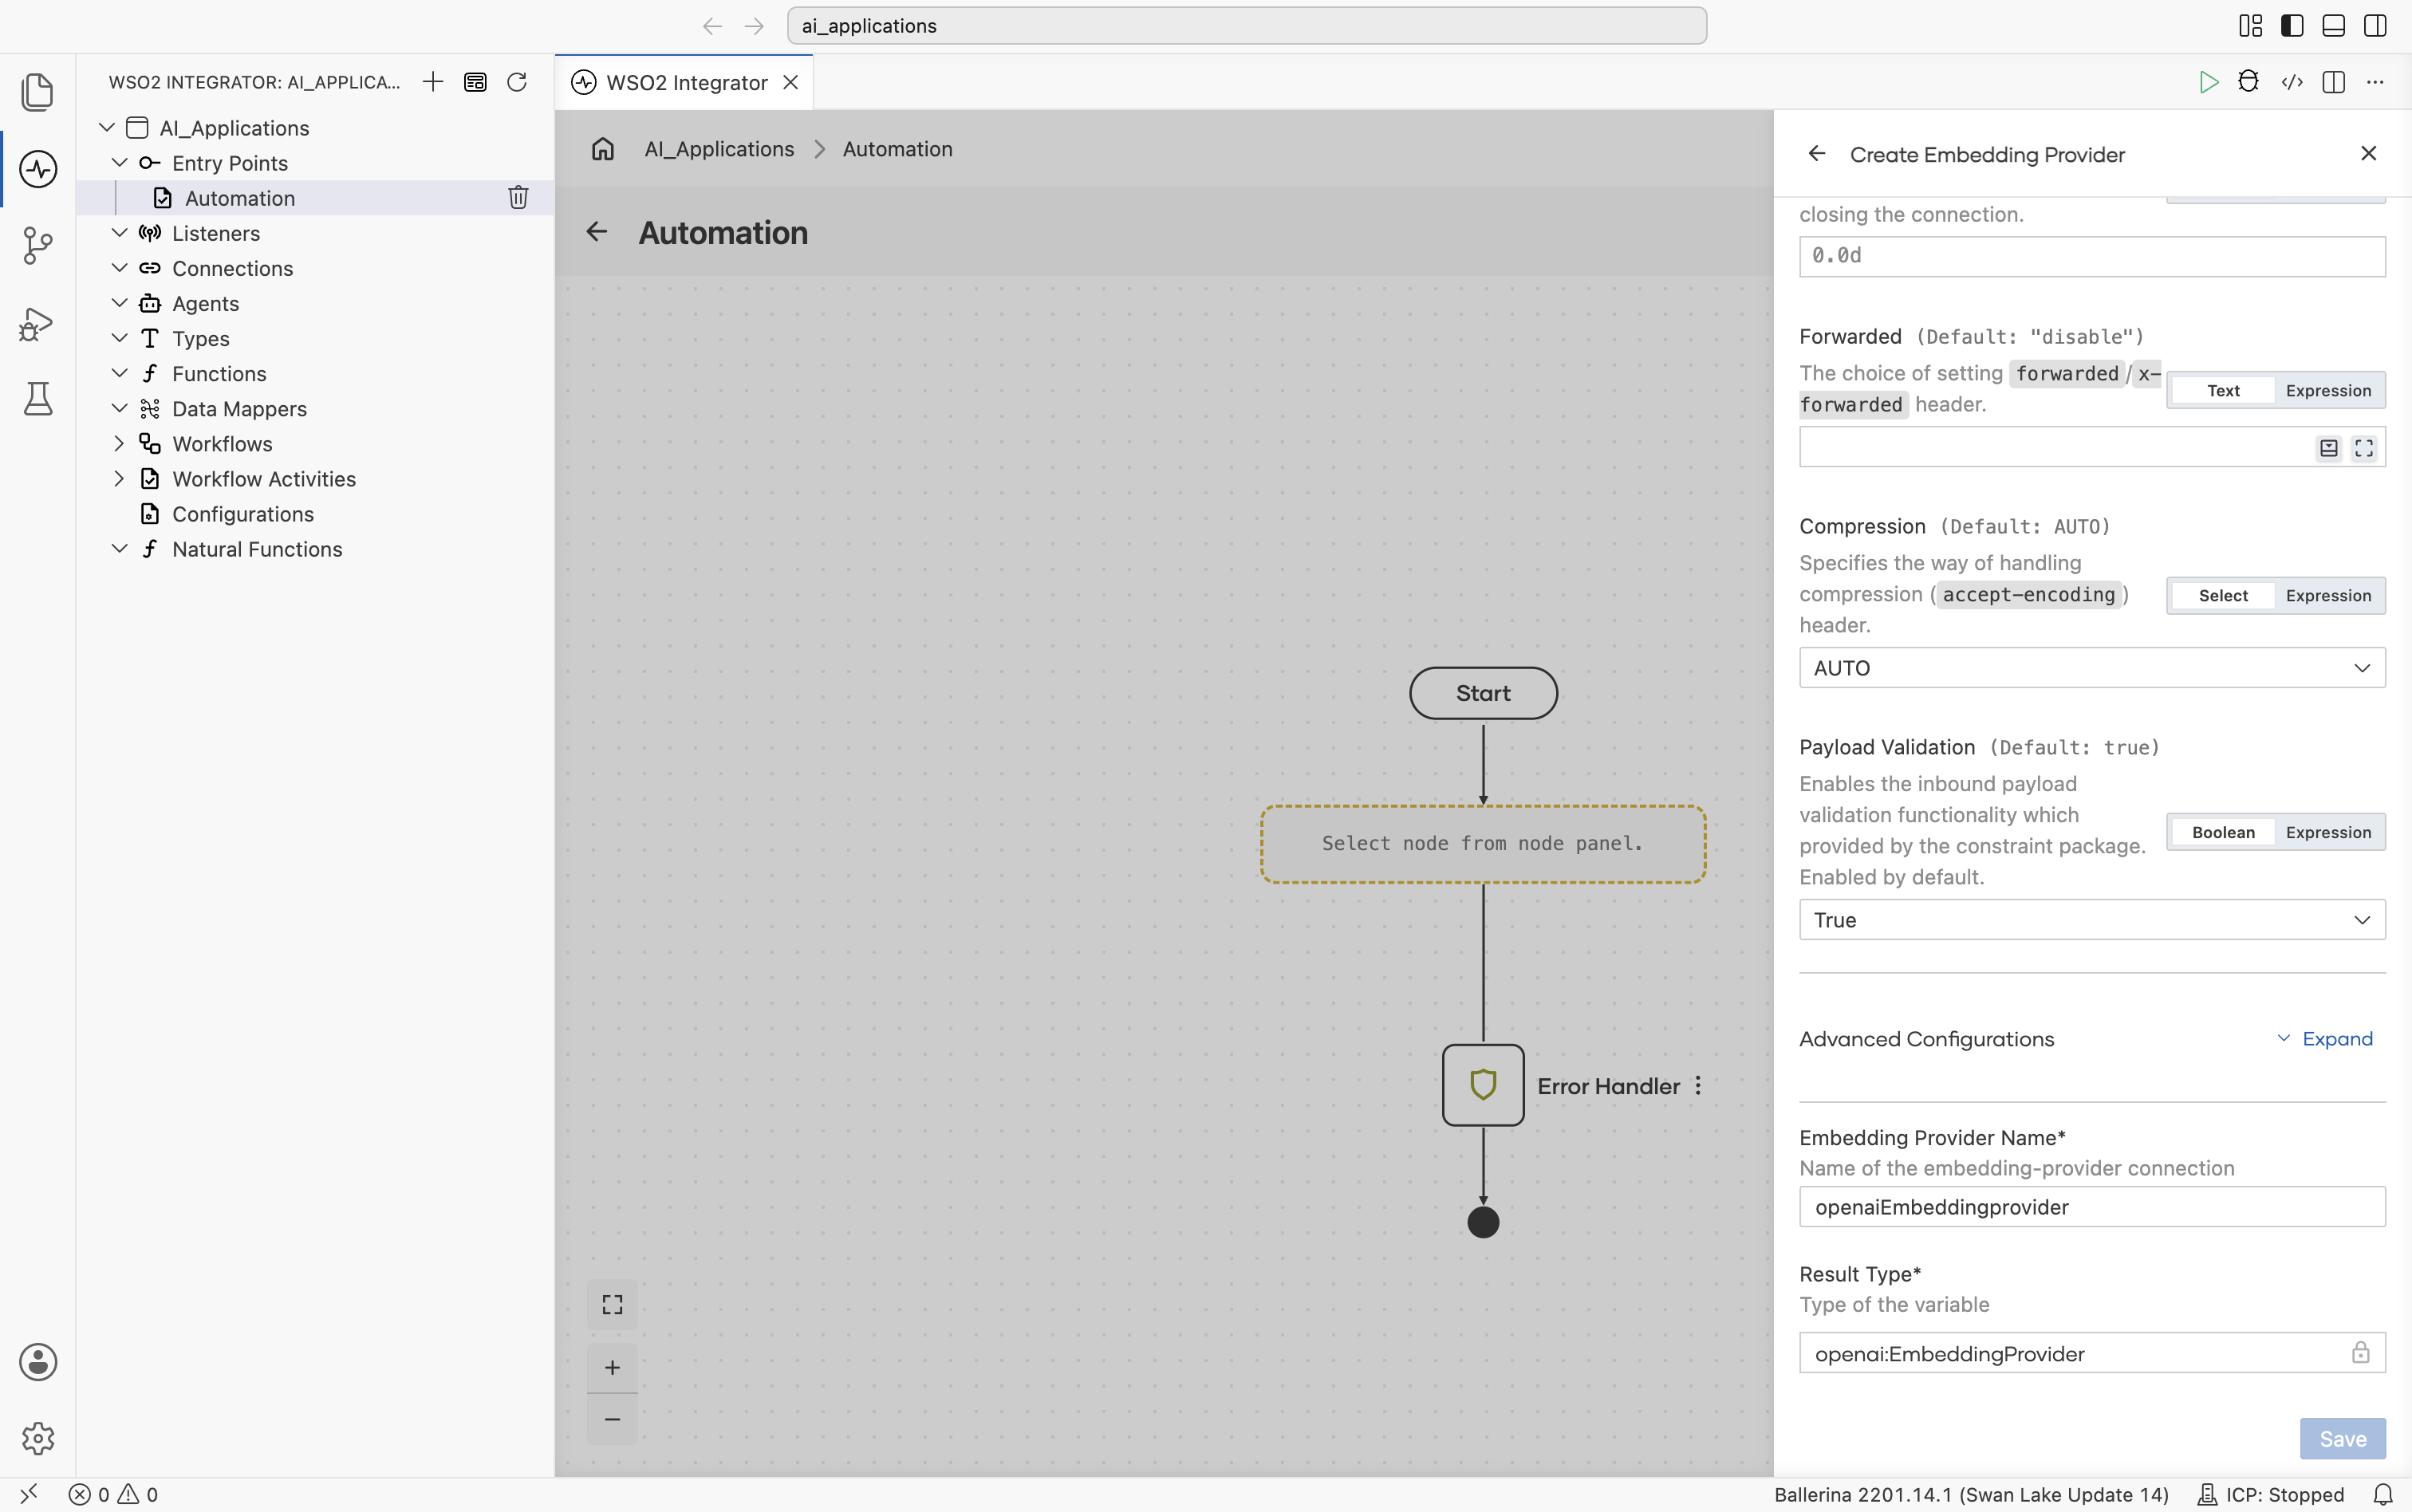
Task: Fit diagram to screen
Action: coord(612,1304)
